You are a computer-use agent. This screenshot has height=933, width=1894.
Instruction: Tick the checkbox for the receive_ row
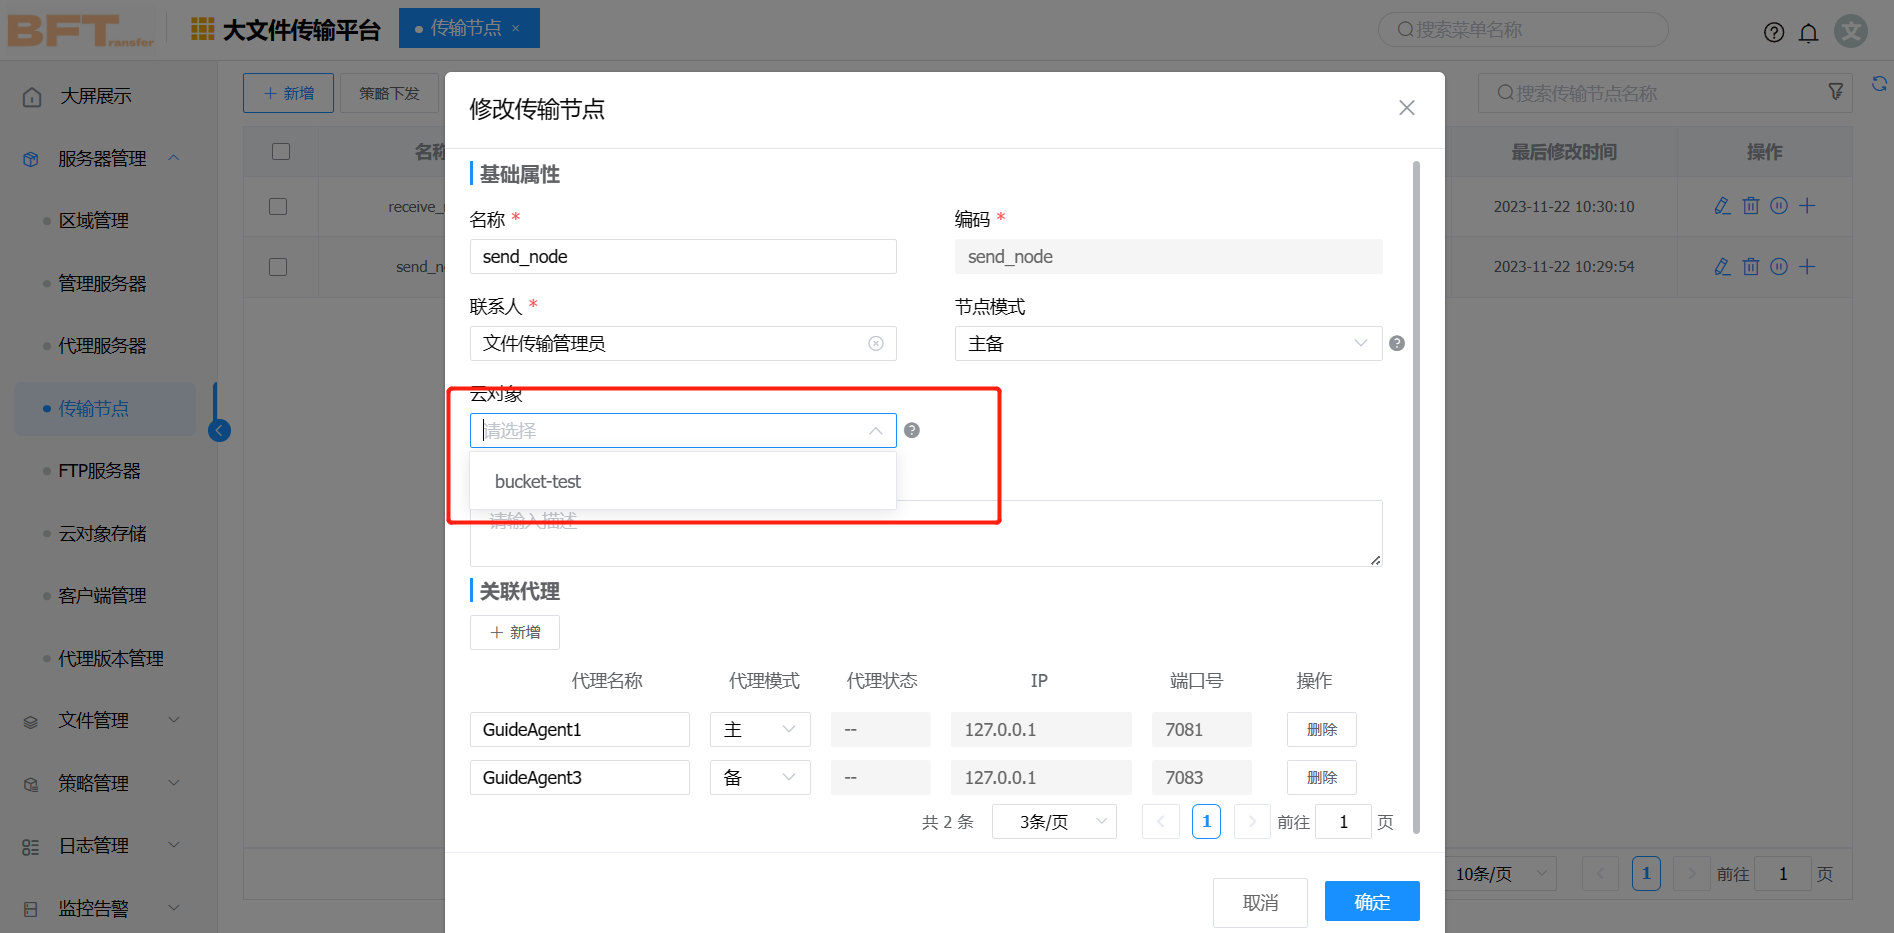278,206
